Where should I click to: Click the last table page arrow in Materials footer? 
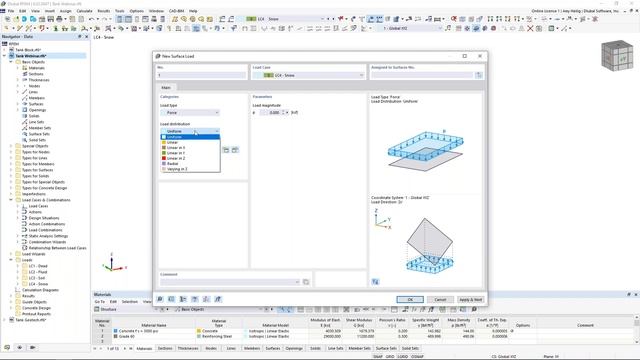click(x=131, y=349)
